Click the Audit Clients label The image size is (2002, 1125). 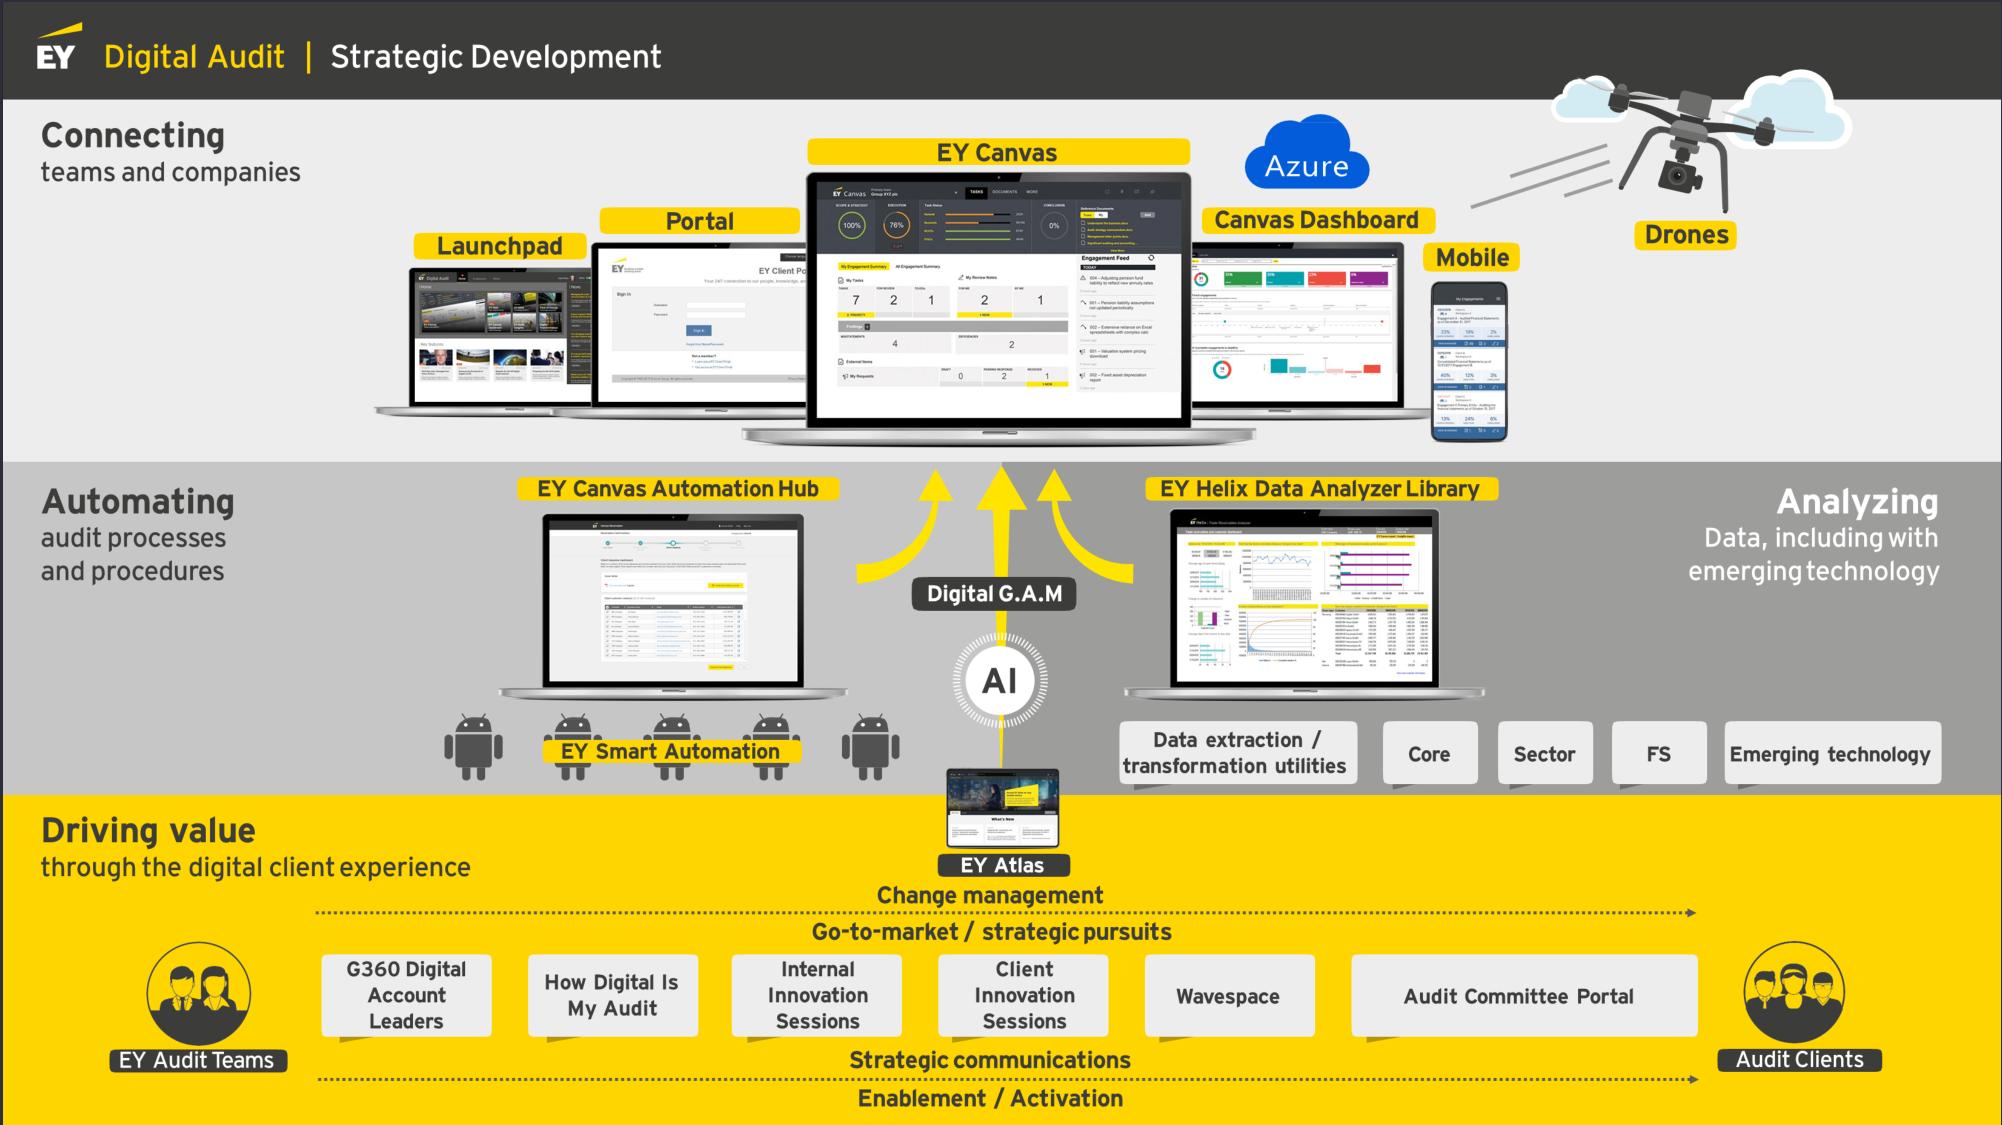(x=1799, y=1060)
